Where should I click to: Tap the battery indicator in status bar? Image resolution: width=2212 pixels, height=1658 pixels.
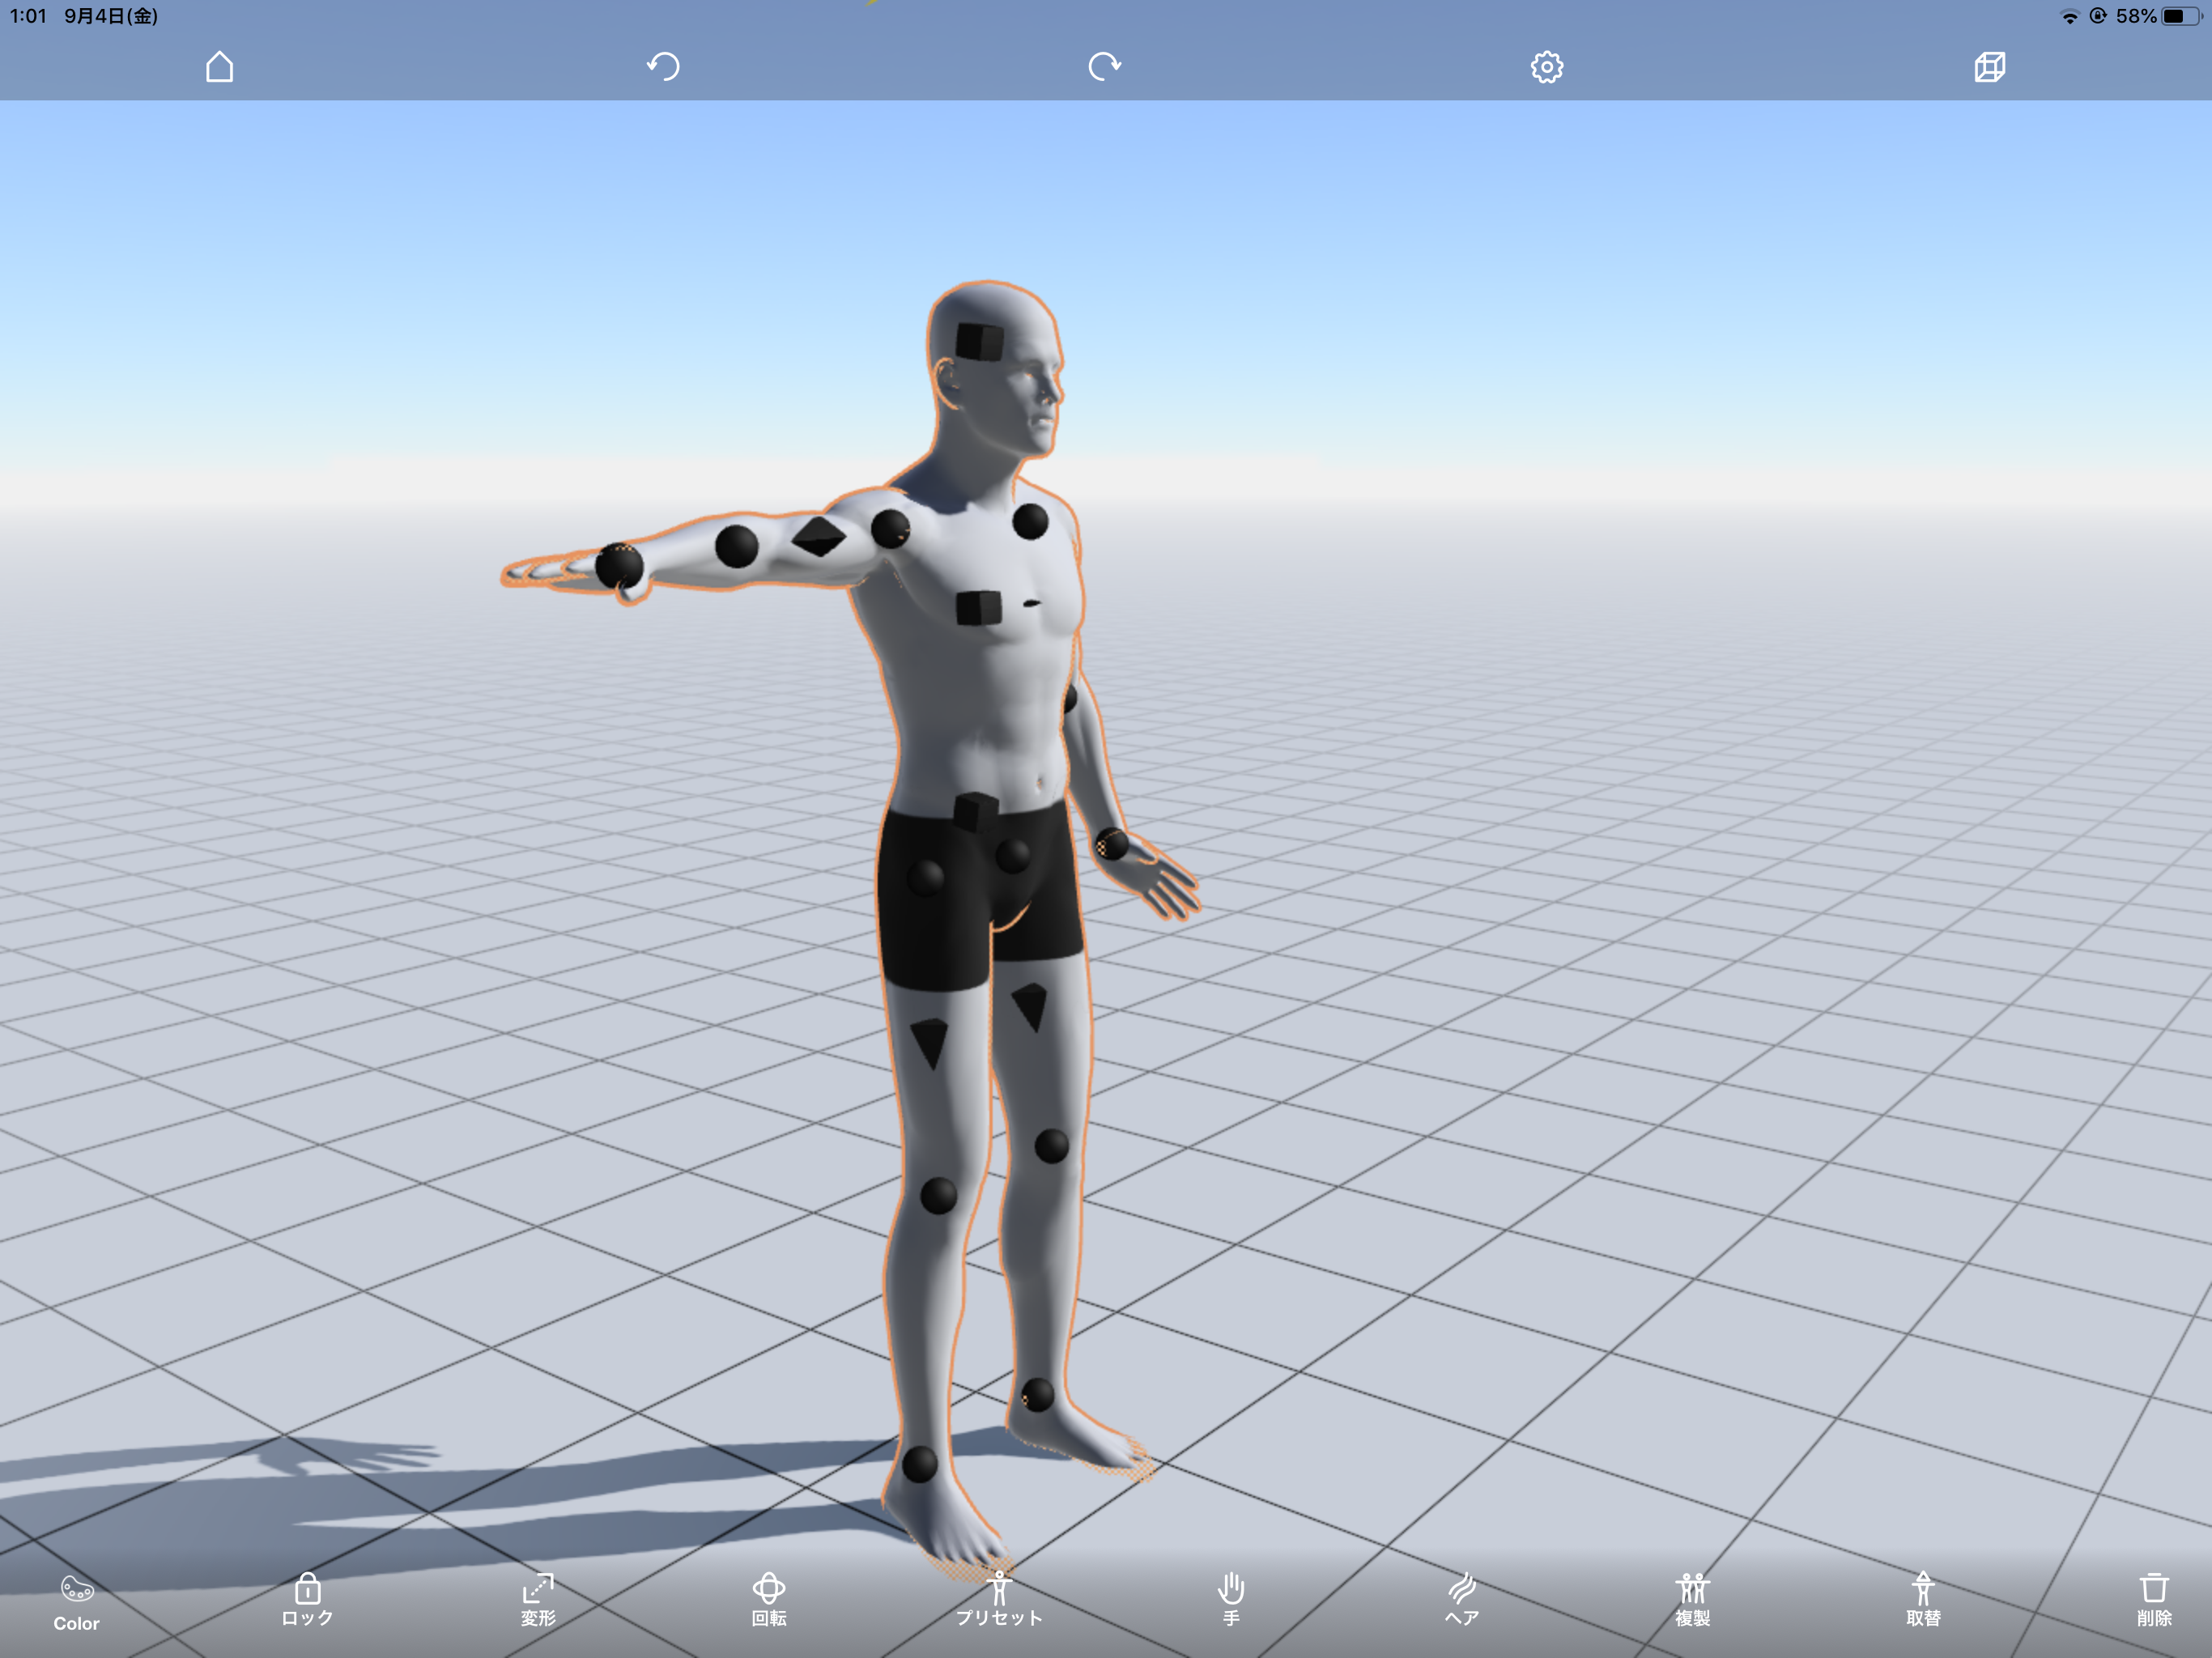2182,16
